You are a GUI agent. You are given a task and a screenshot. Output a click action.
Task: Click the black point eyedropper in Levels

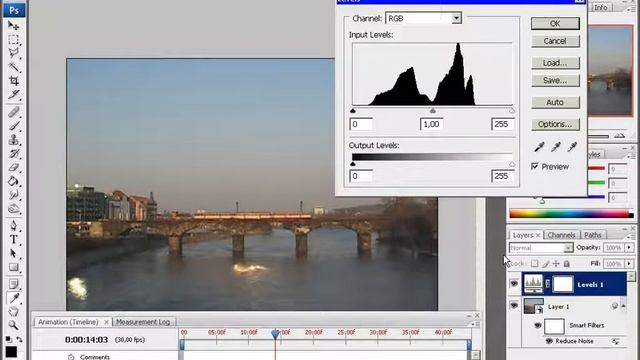click(539, 147)
